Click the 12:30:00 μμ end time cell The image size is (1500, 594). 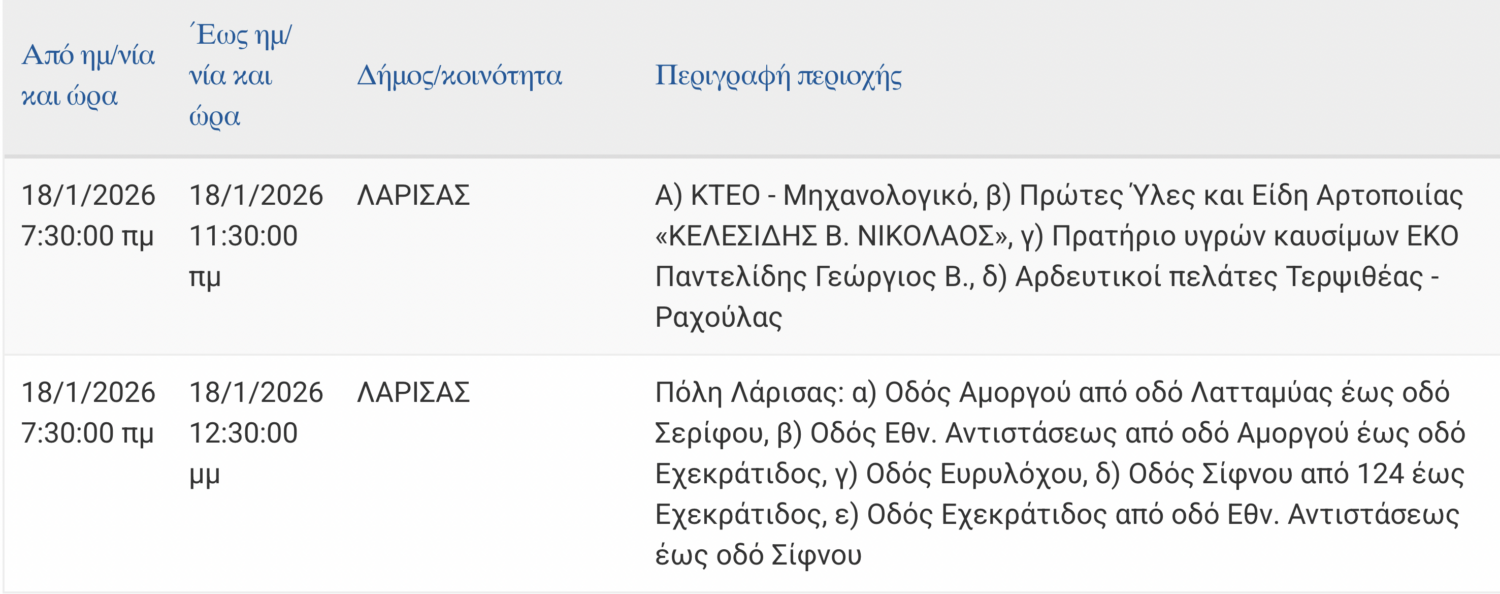[243, 453]
